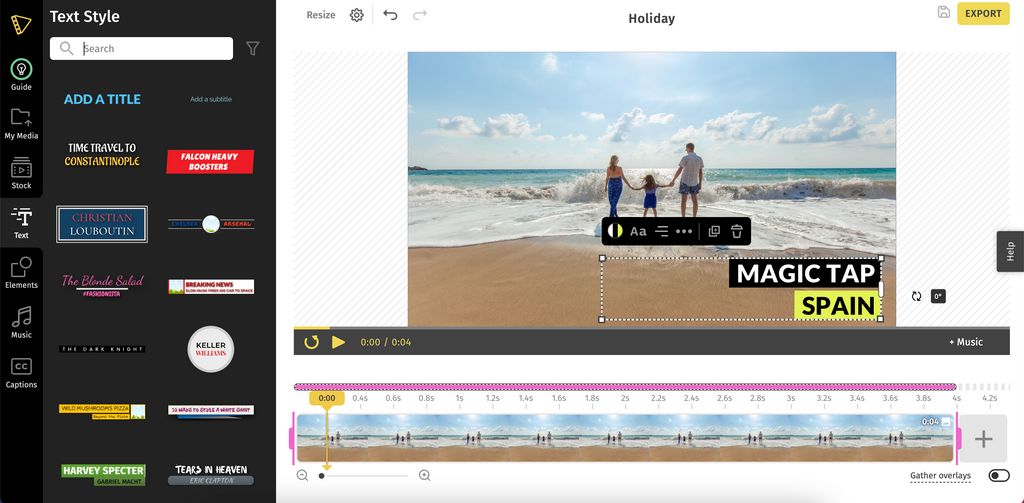Open the Guide panel
The height and width of the screenshot is (503, 1024).
(x=21, y=74)
